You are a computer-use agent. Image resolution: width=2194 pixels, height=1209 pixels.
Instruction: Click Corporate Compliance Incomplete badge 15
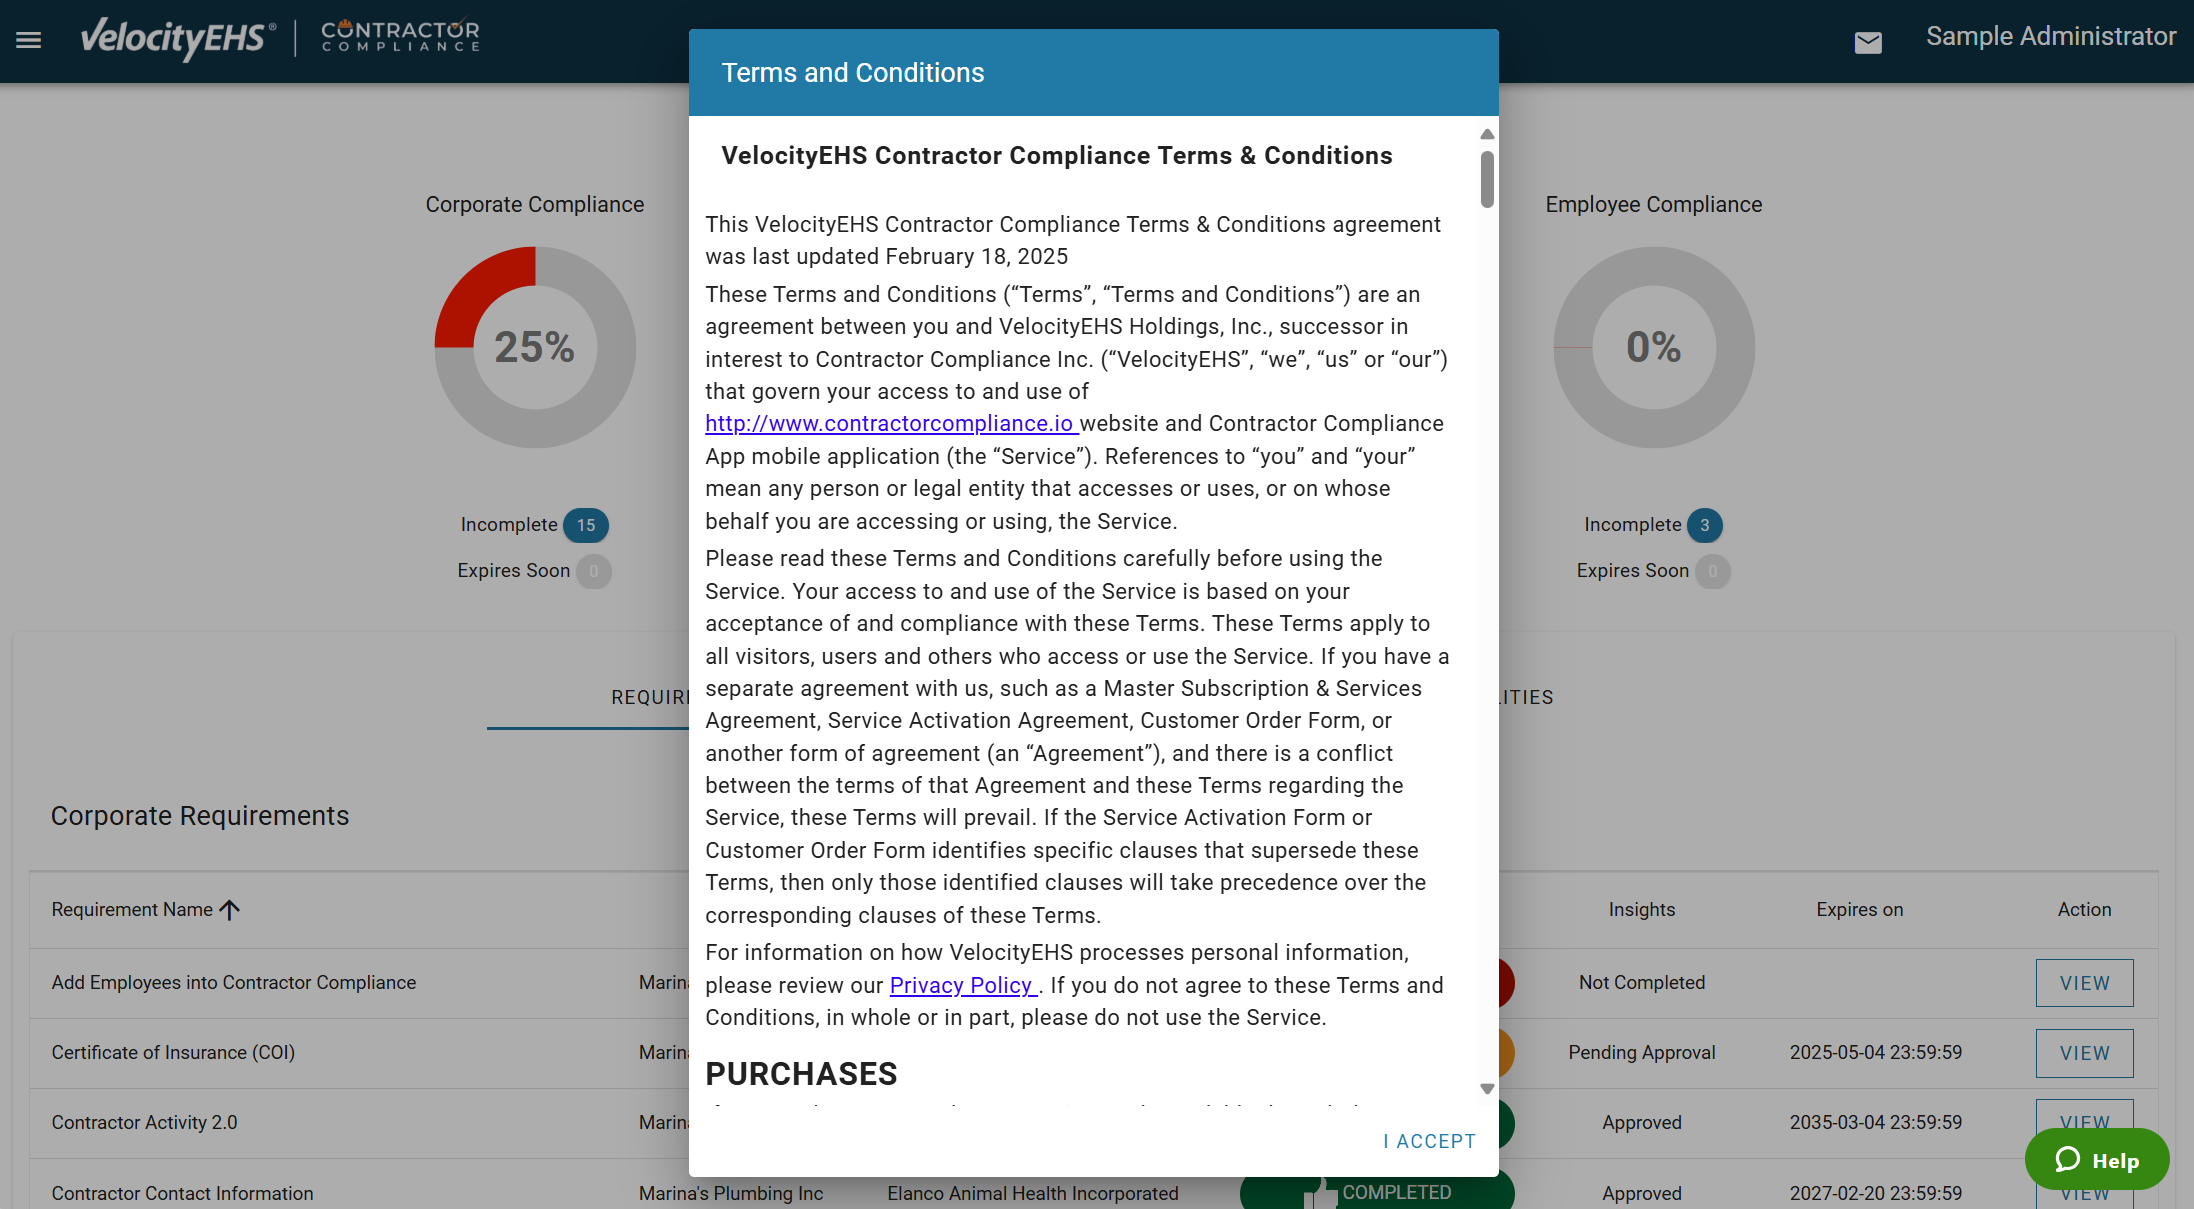point(585,525)
